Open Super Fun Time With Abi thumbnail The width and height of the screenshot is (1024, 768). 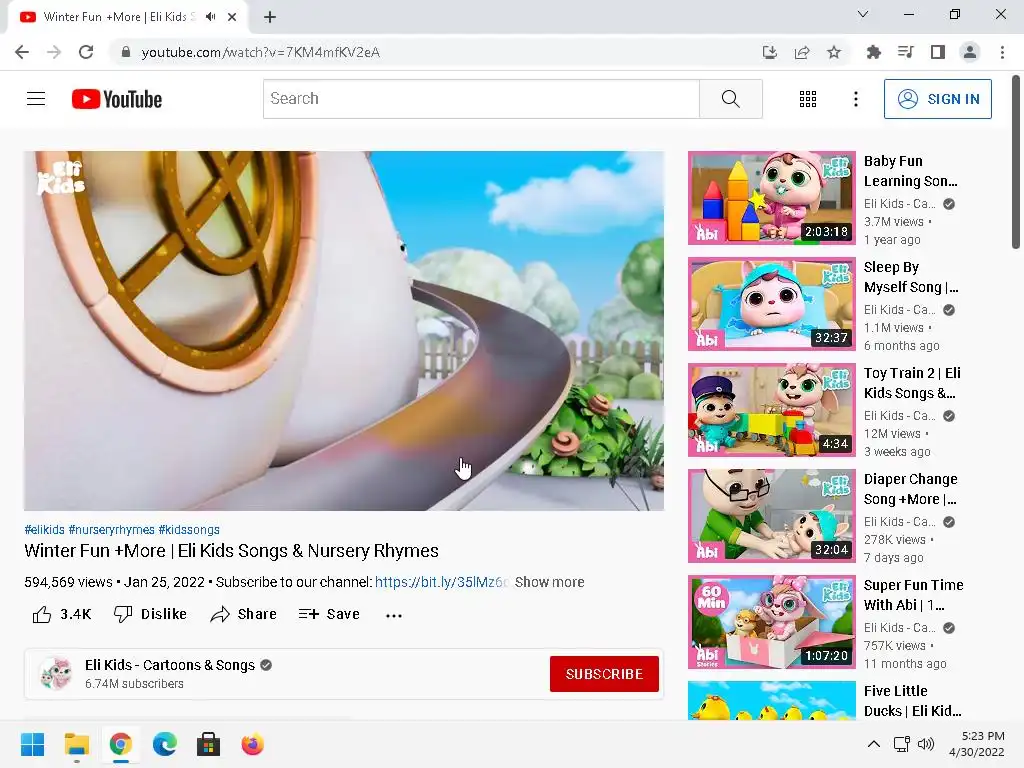pyautogui.click(x=771, y=622)
